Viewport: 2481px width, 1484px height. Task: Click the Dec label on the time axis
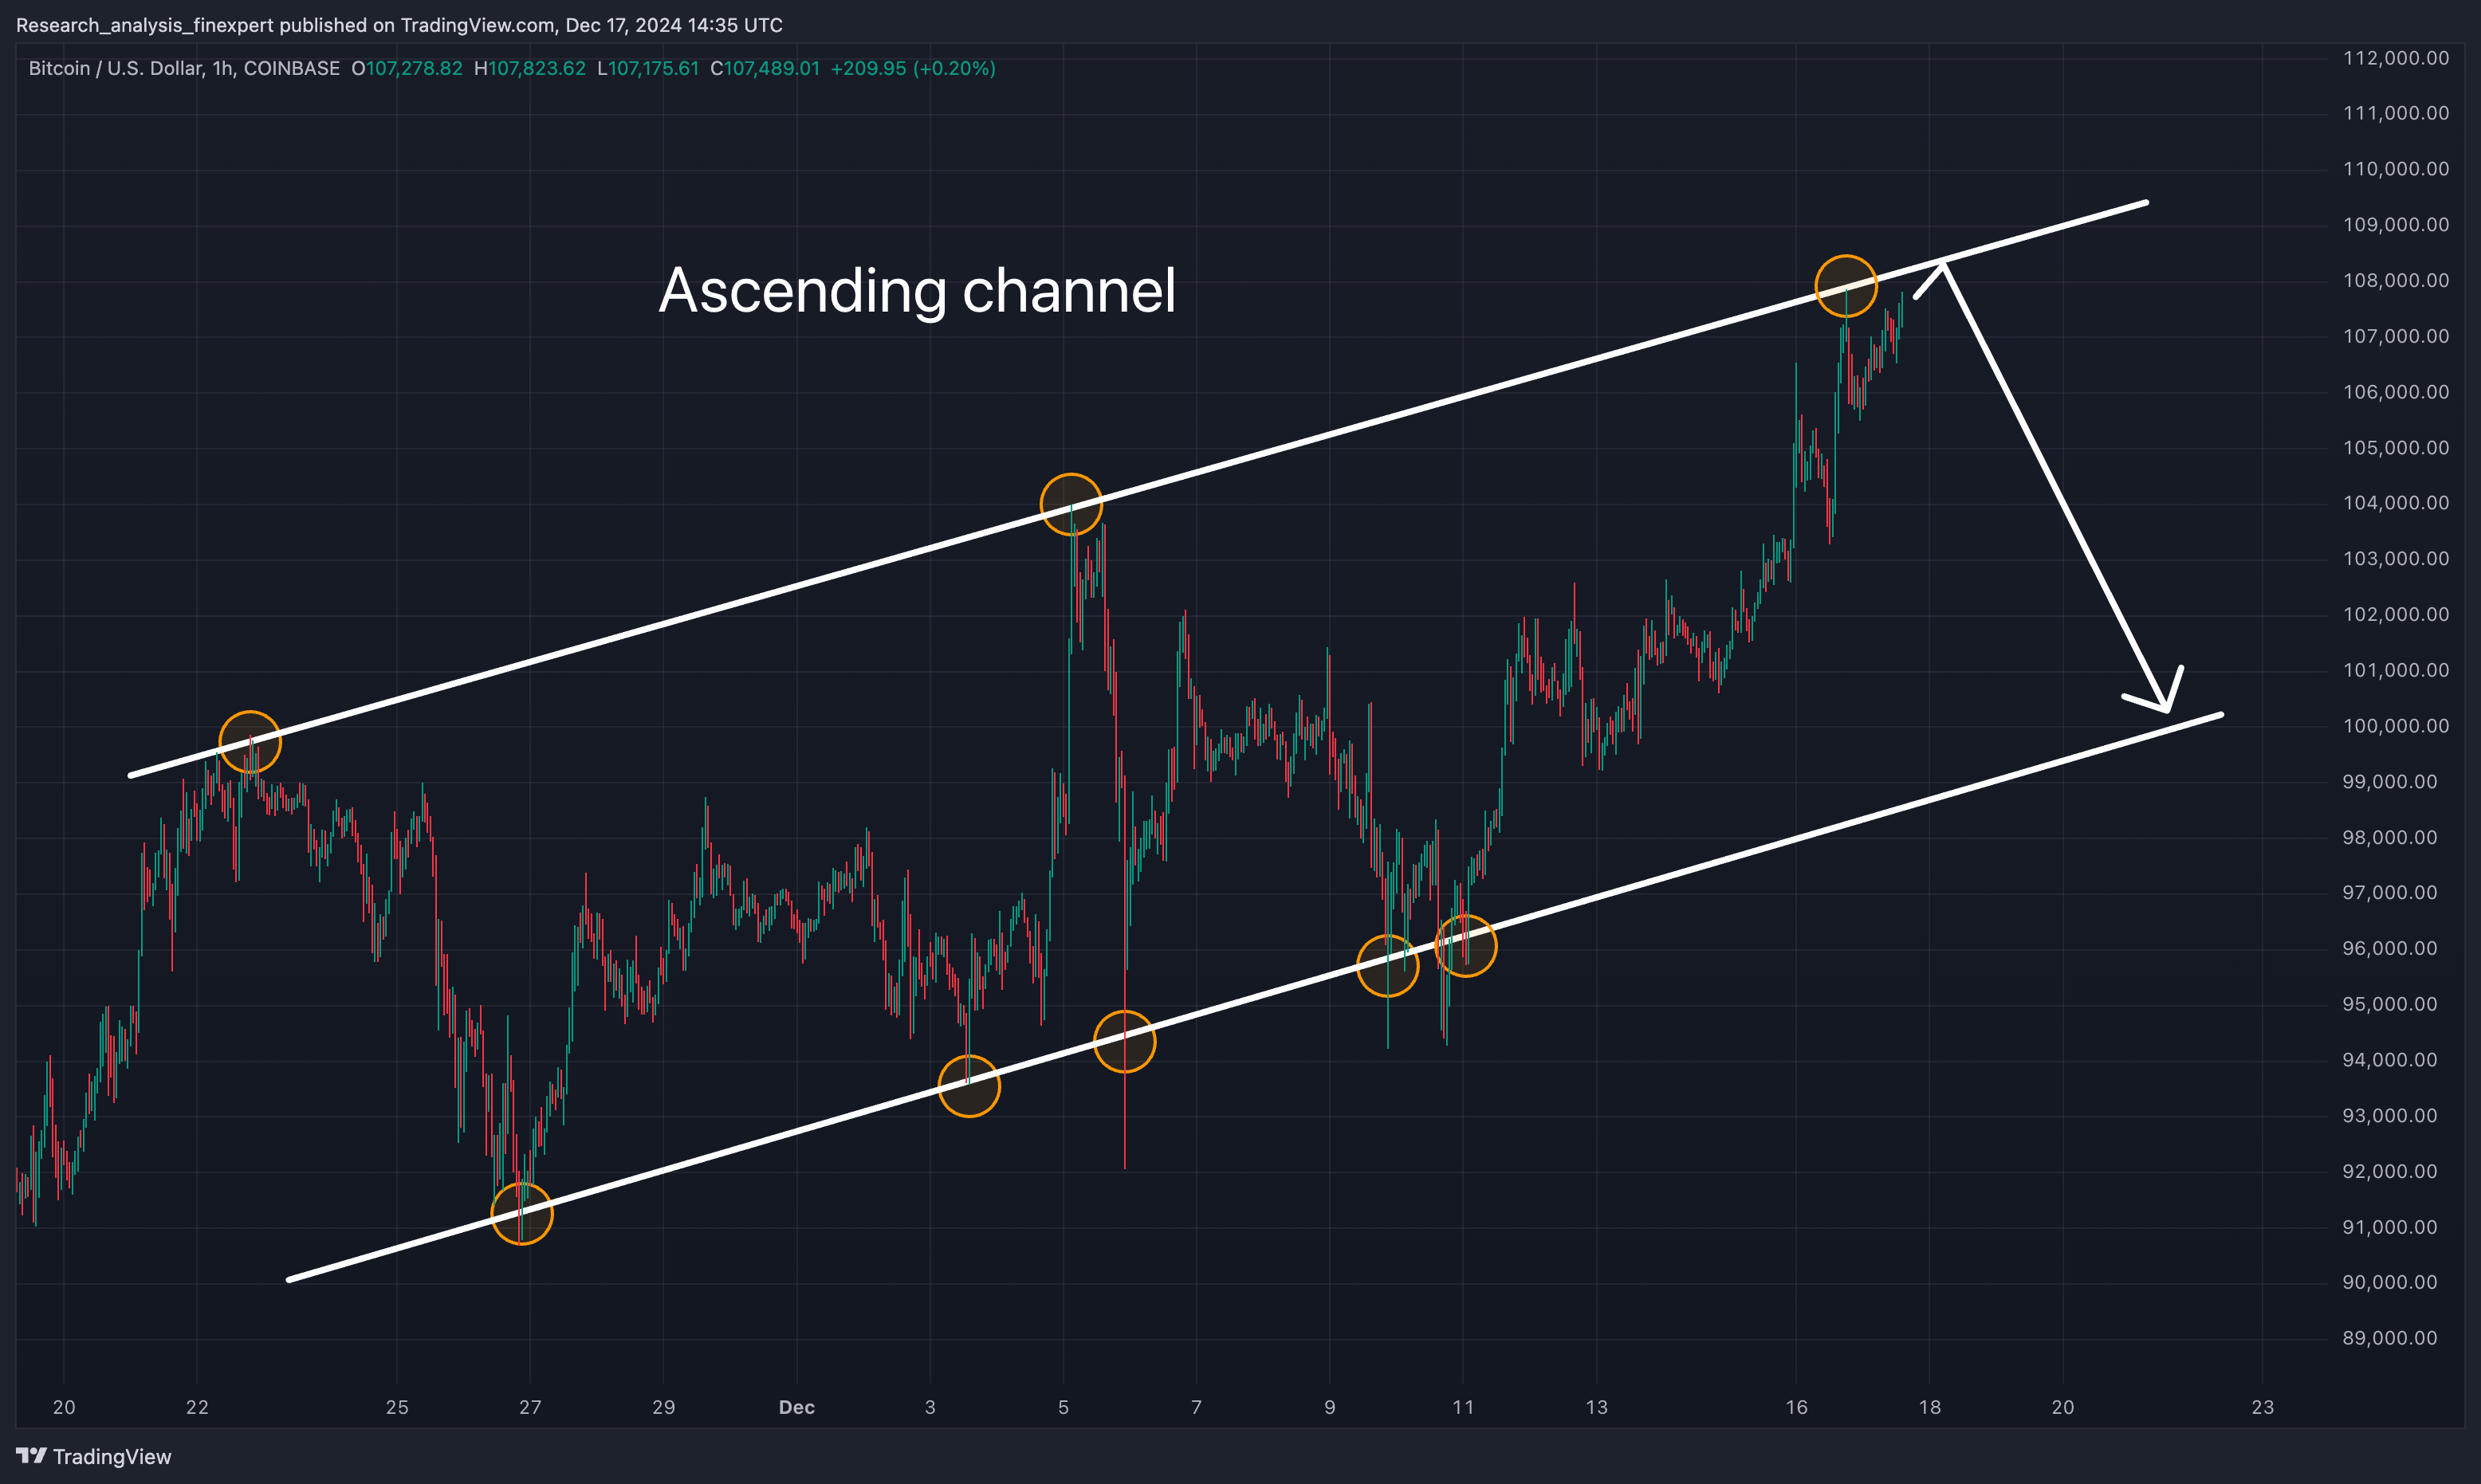(797, 1407)
